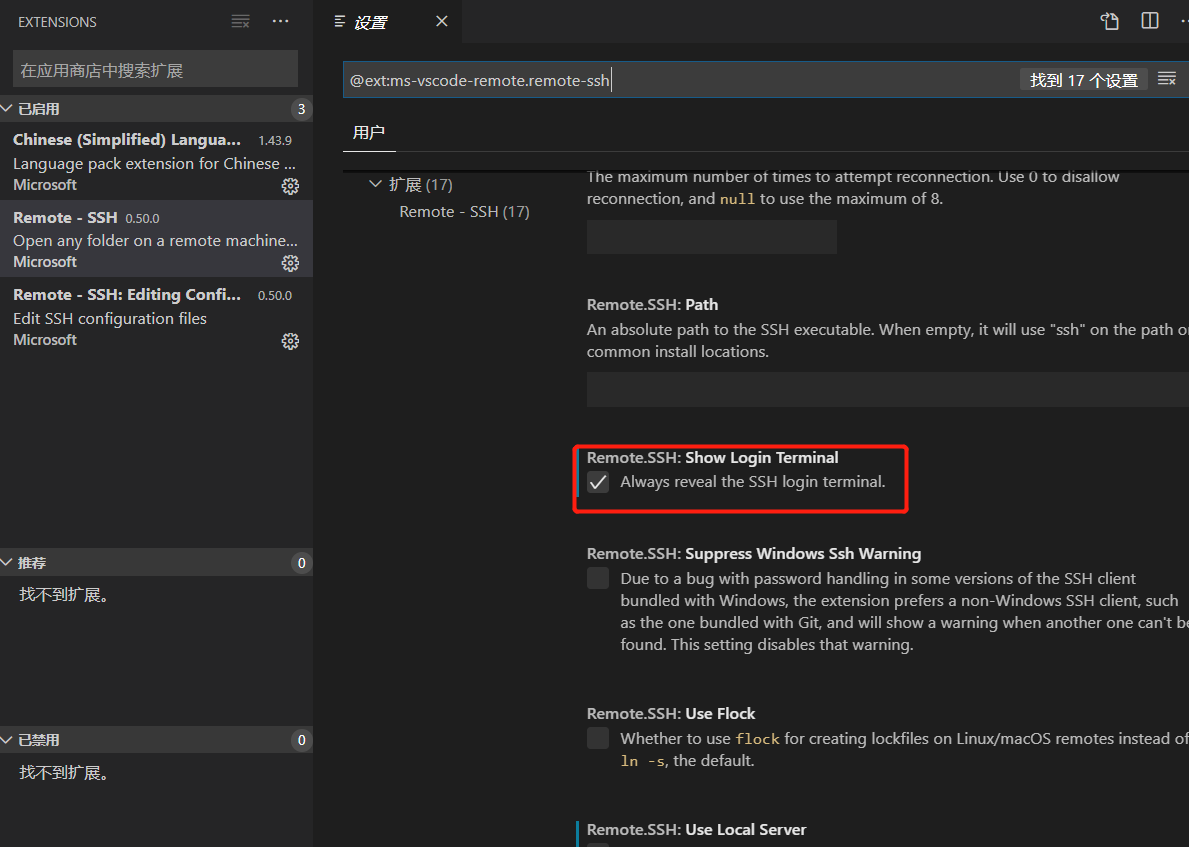The width and height of the screenshot is (1189, 847).
Task: Focus the extension marketplace search box
Action: click(x=155, y=70)
